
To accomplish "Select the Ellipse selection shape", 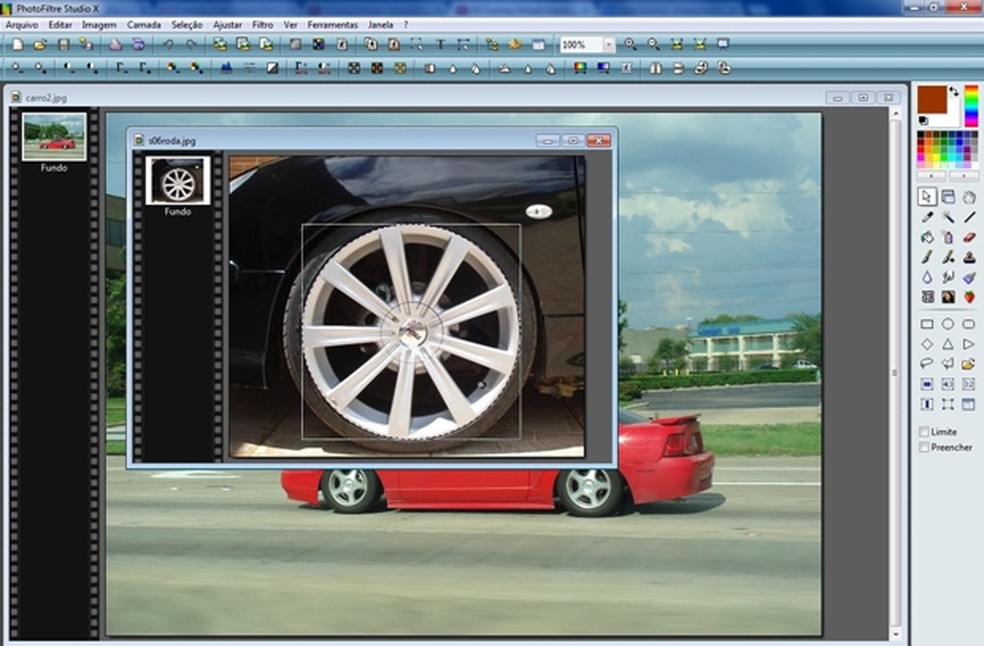I will [x=947, y=324].
